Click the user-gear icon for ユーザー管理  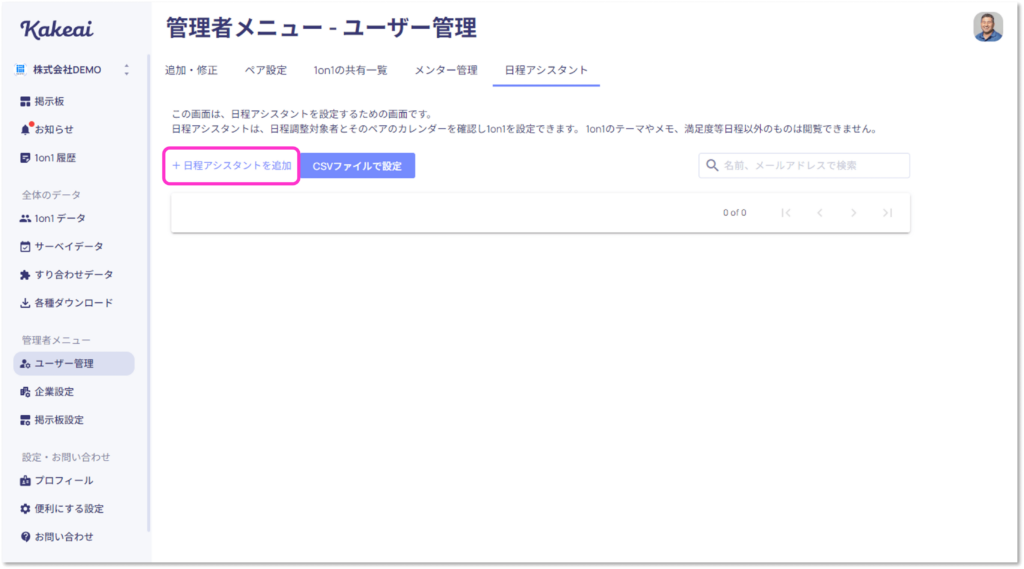click(x=25, y=363)
